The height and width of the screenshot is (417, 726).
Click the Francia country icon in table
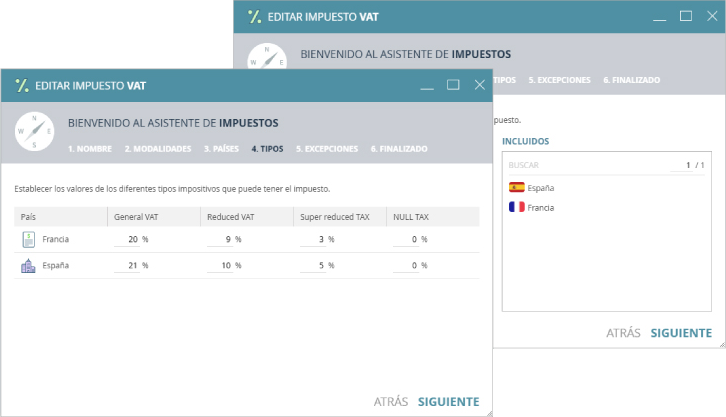click(x=28, y=239)
